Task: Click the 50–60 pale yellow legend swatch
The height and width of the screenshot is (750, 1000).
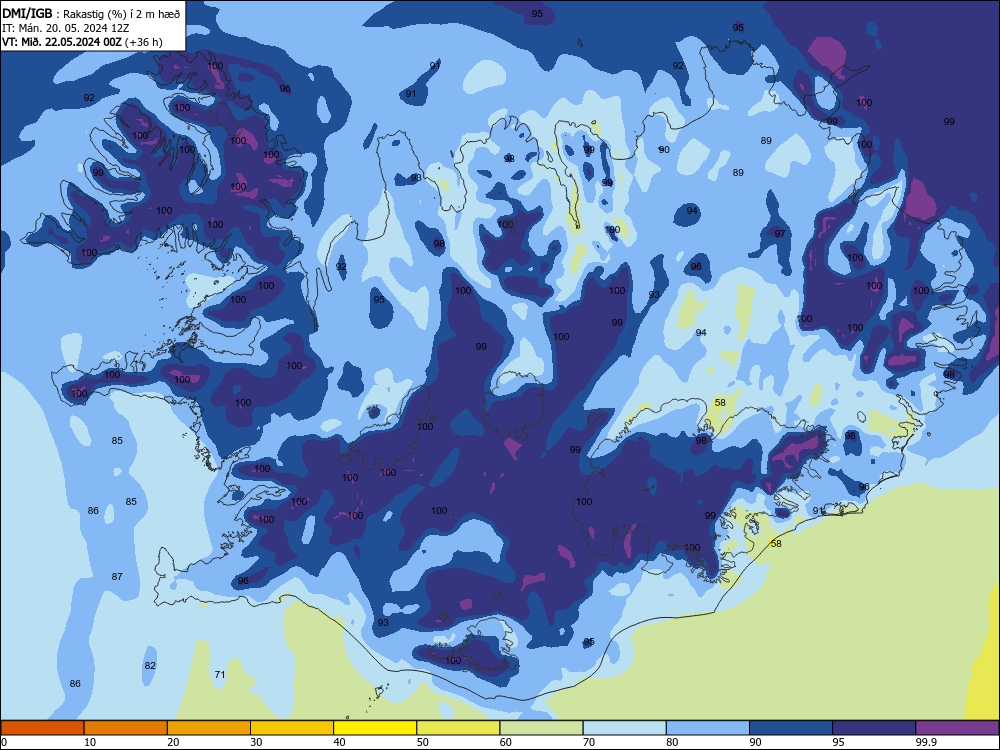Action: click(x=458, y=728)
